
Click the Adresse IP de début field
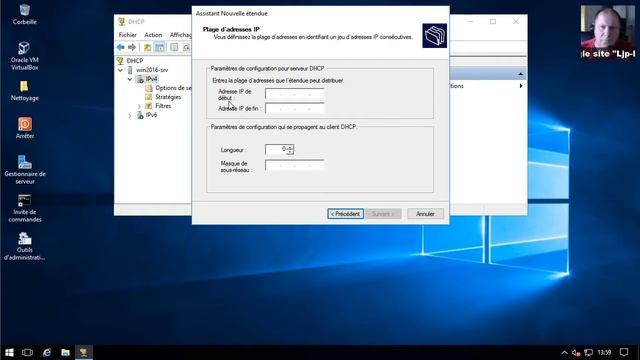pyautogui.click(x=294, y=94)
